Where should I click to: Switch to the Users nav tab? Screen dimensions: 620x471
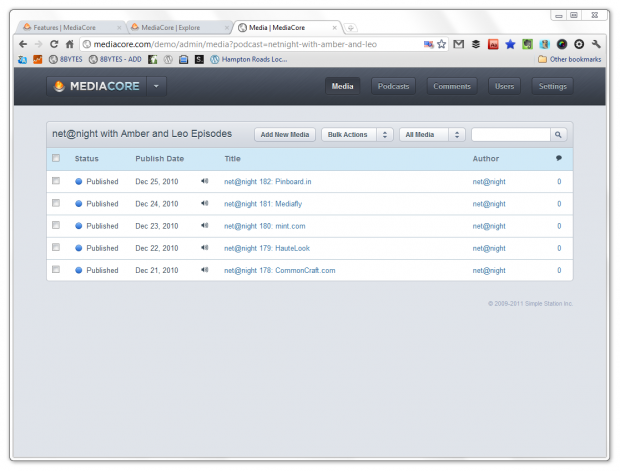click(505, 86)
